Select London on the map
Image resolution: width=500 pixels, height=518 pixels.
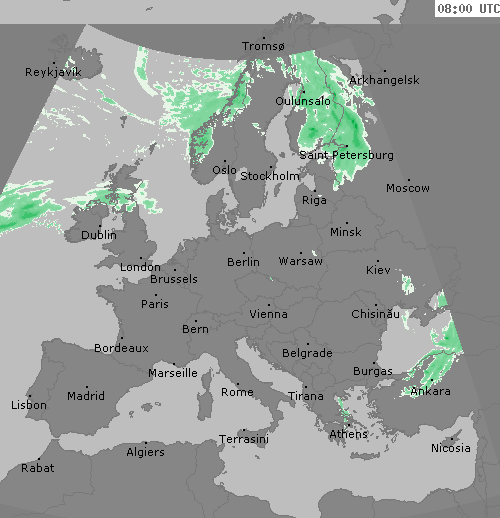pyautogui.click(x=140, y=267)
